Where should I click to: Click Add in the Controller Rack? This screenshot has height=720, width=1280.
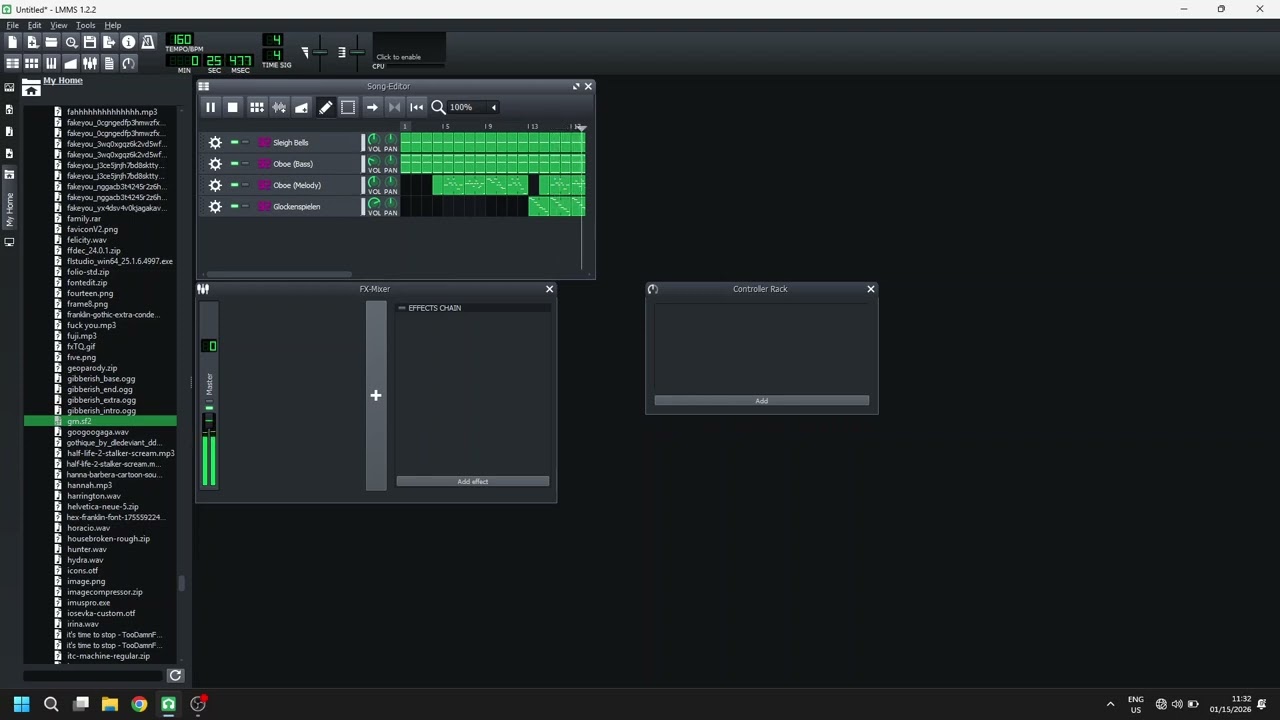click(762, 401)
